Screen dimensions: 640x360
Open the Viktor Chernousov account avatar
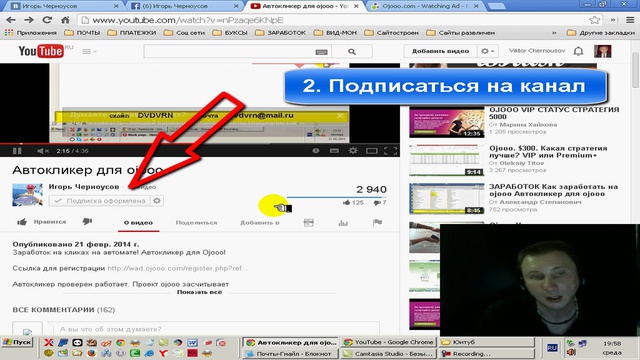602,51
